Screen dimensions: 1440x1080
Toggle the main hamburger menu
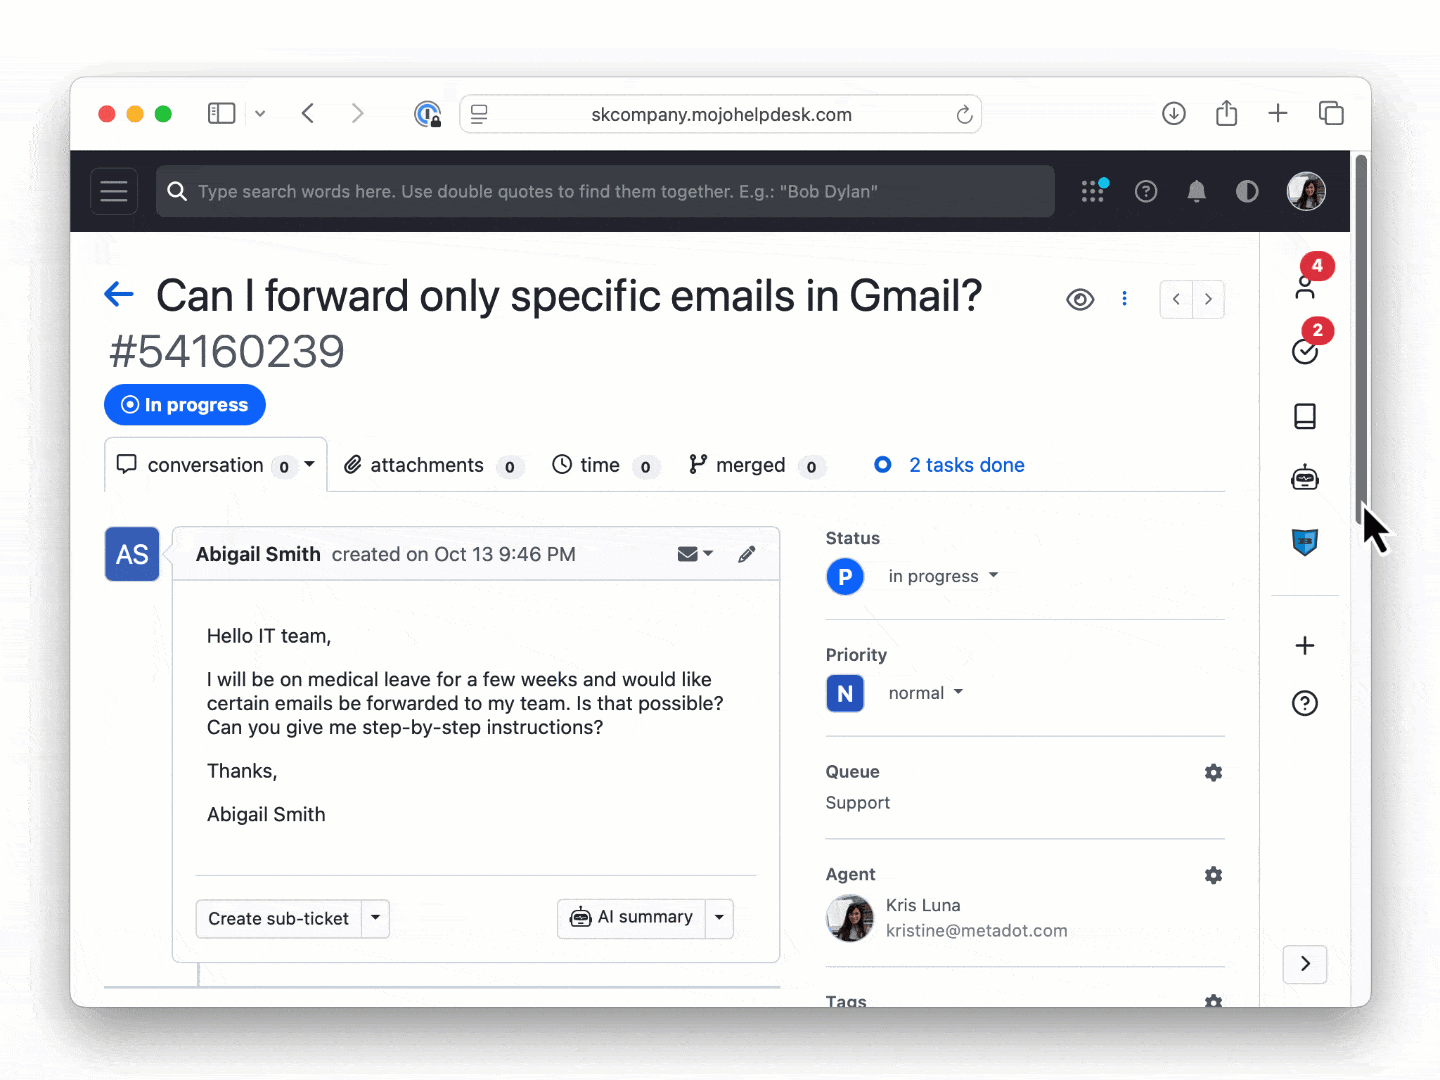(x=114, y=191)
